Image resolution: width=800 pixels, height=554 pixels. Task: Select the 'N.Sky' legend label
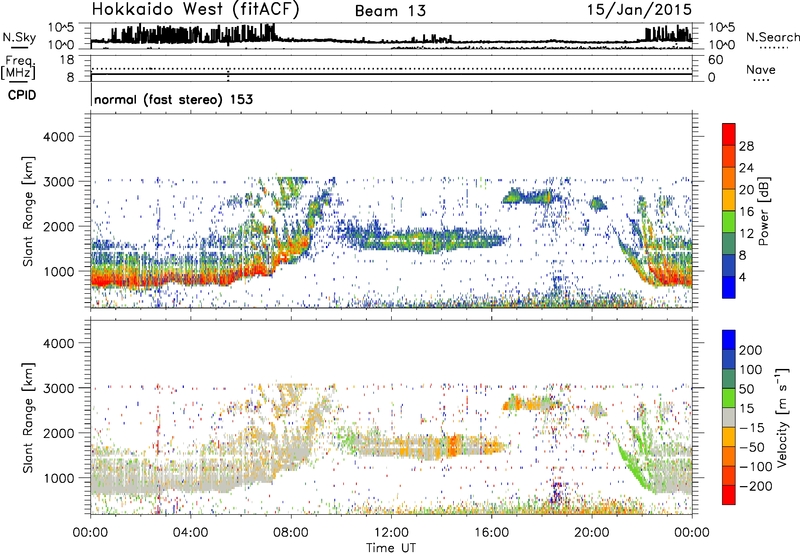coord(19,37)
